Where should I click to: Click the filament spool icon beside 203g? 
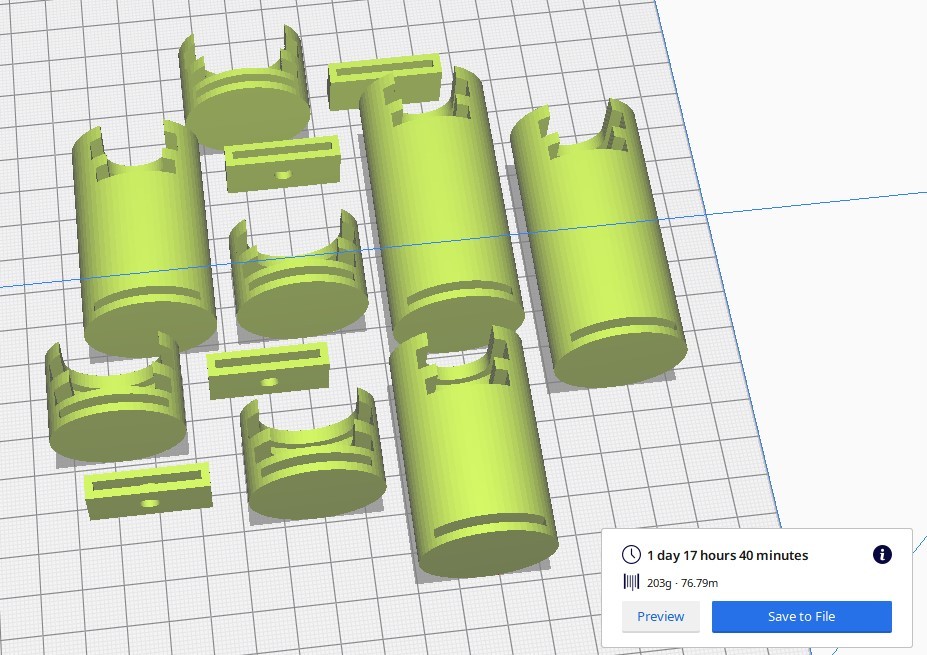(x=631, y=582)
